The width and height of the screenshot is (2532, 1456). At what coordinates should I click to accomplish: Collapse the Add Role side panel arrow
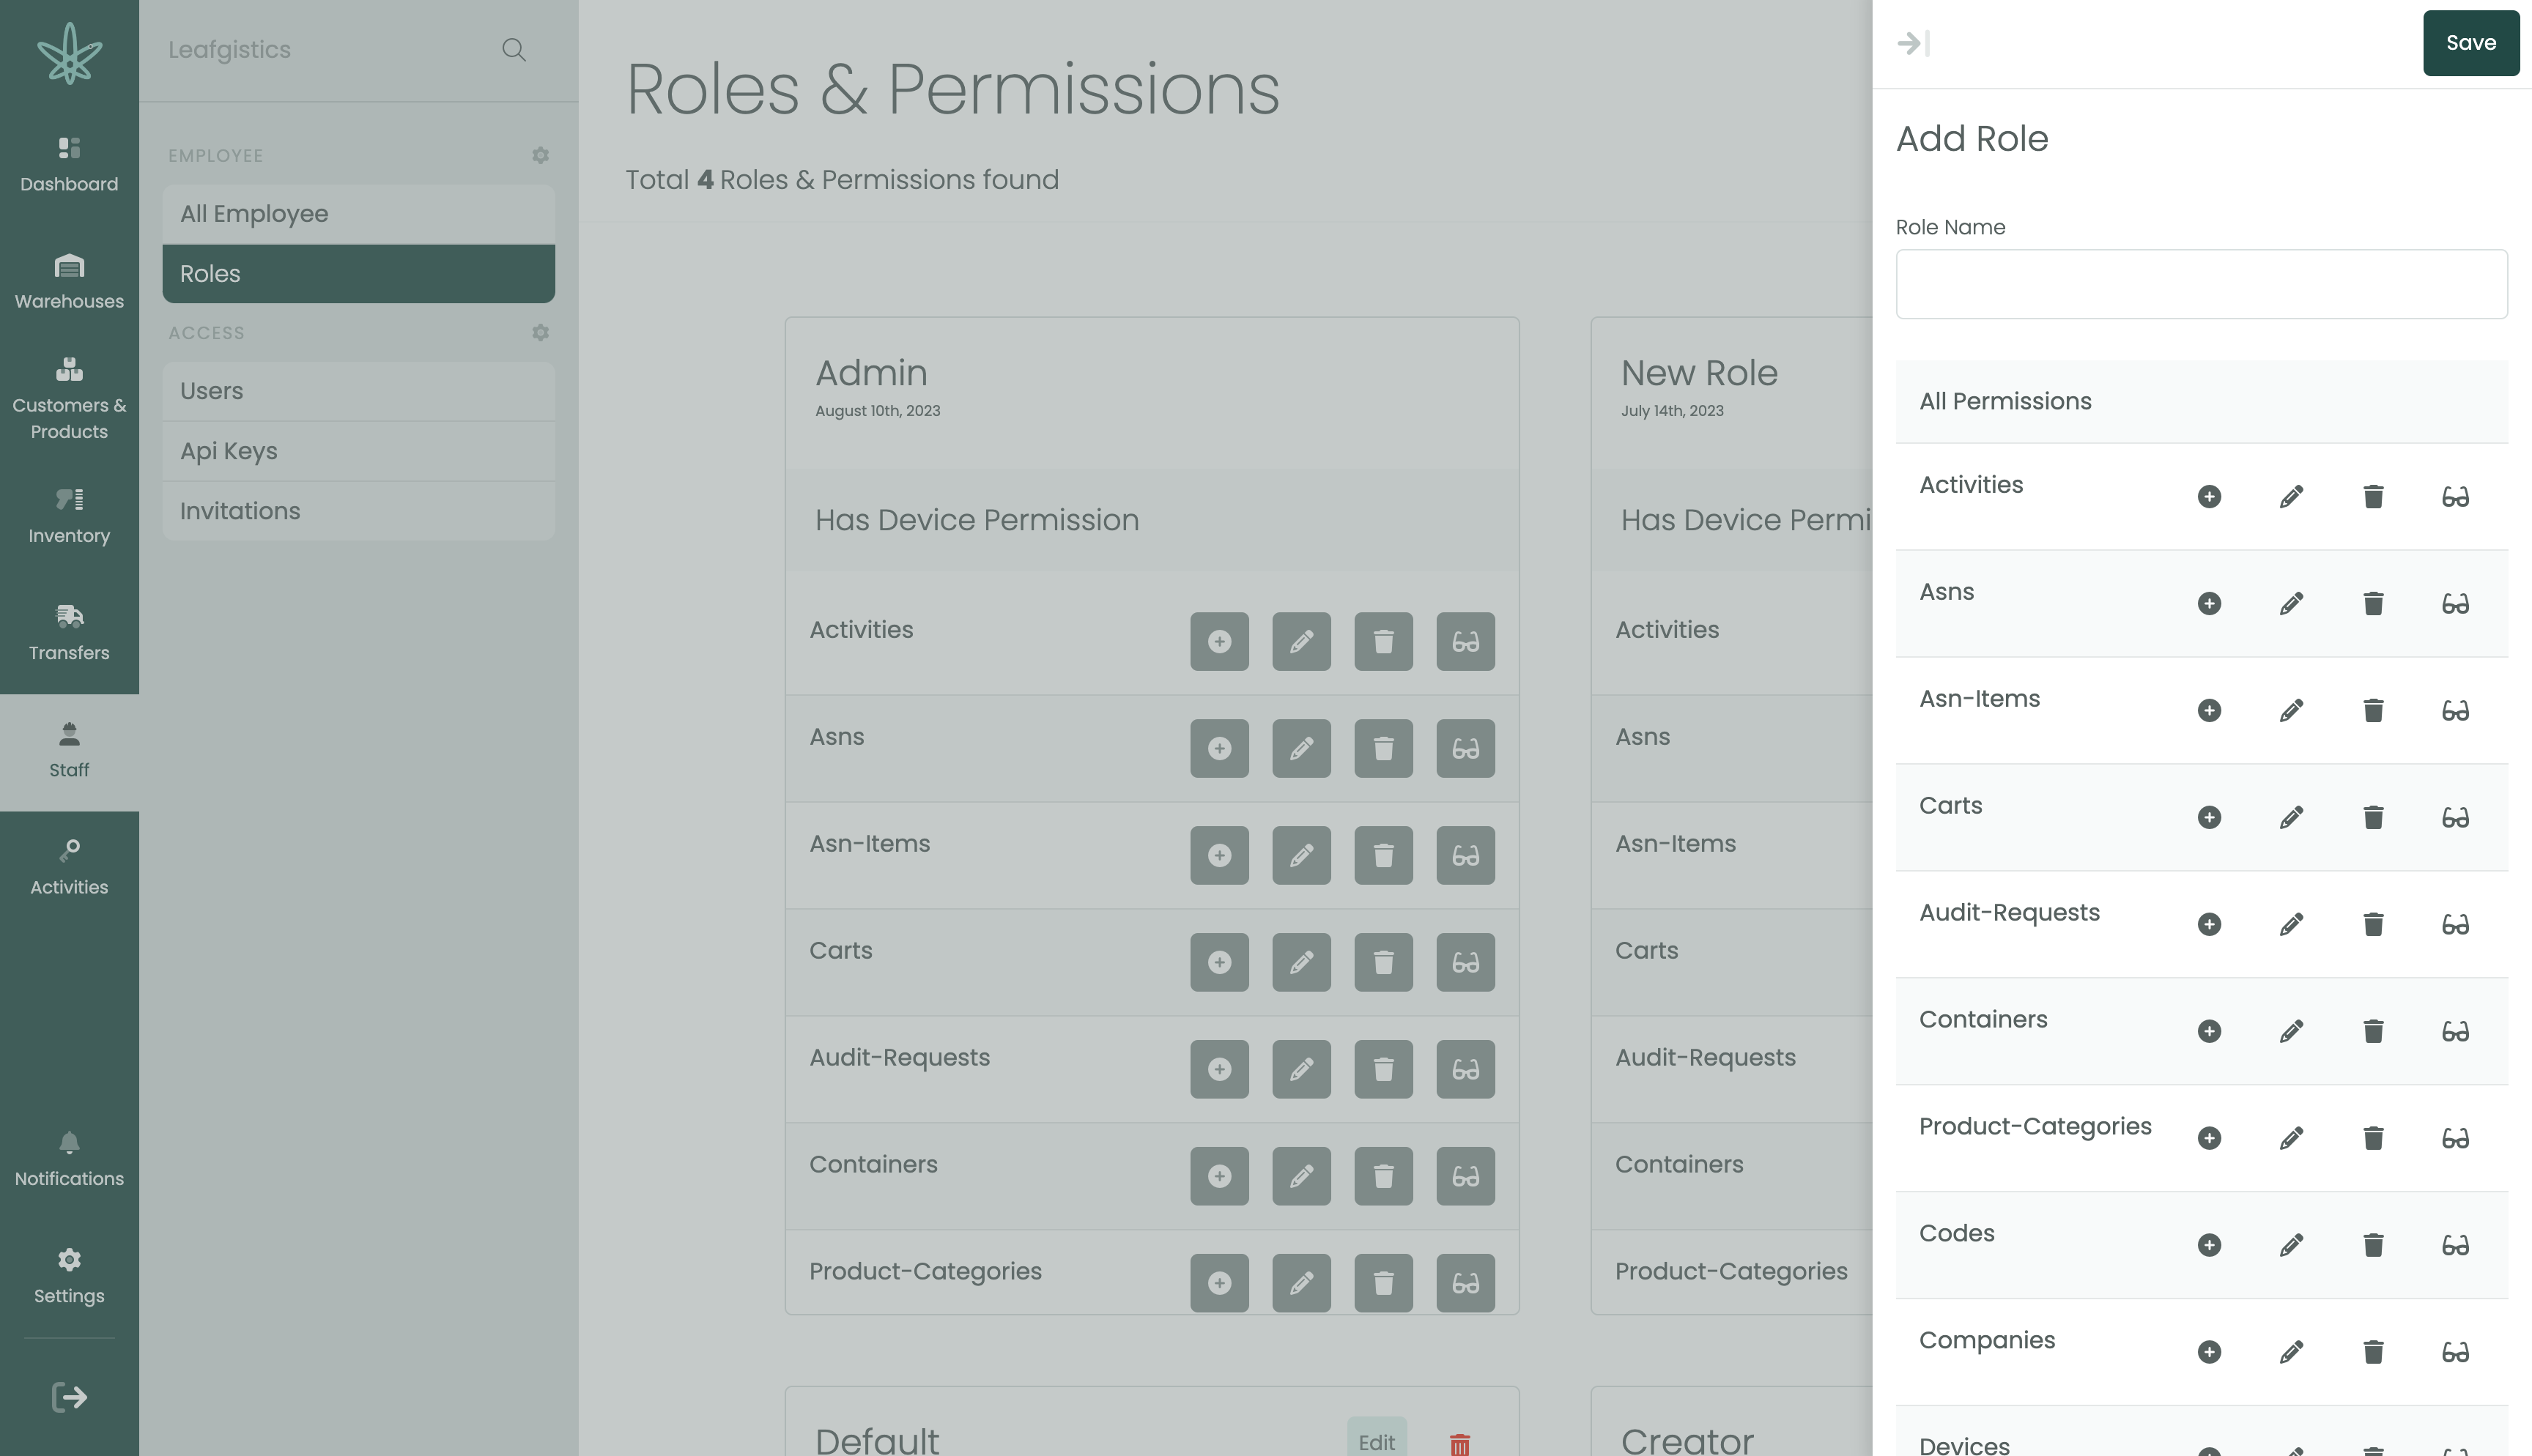tap(1913, 43)
